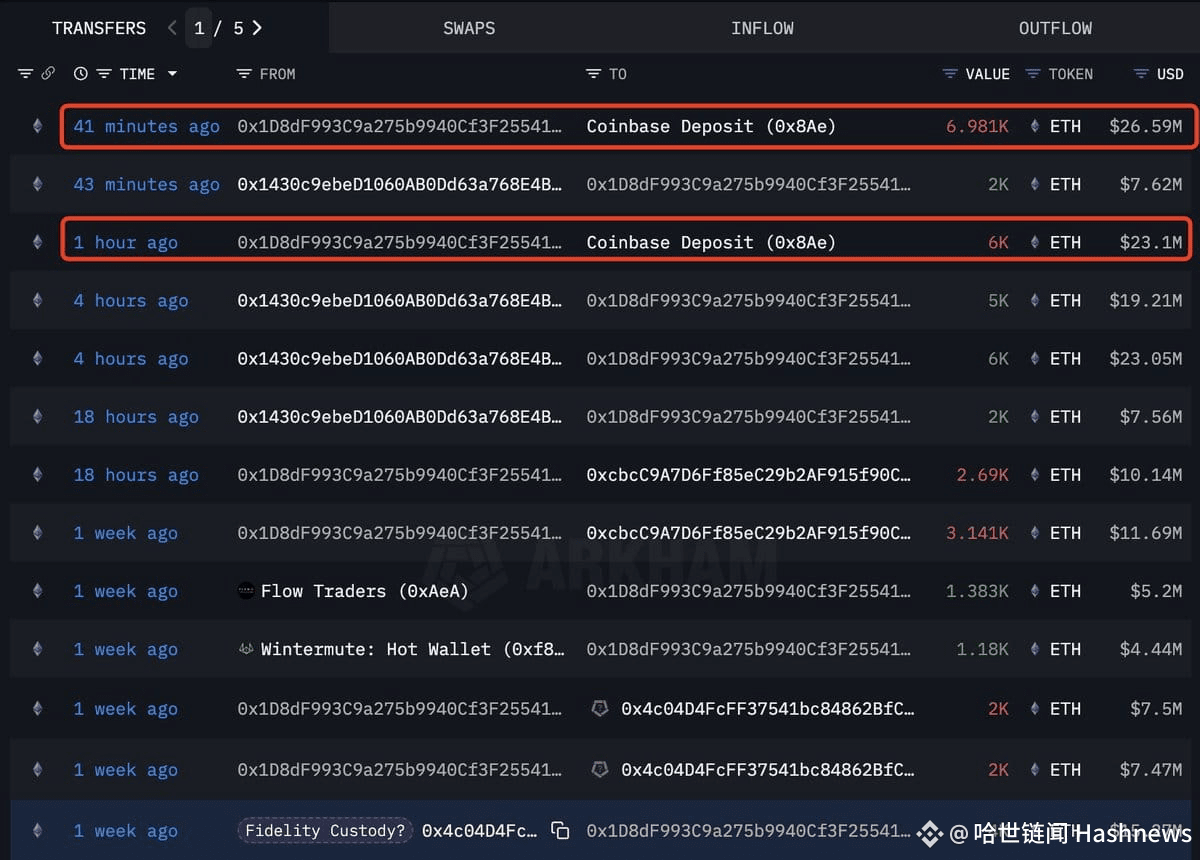Click the 6.981K value cell
The image size is (1200, 860).
tap(977, 126)
